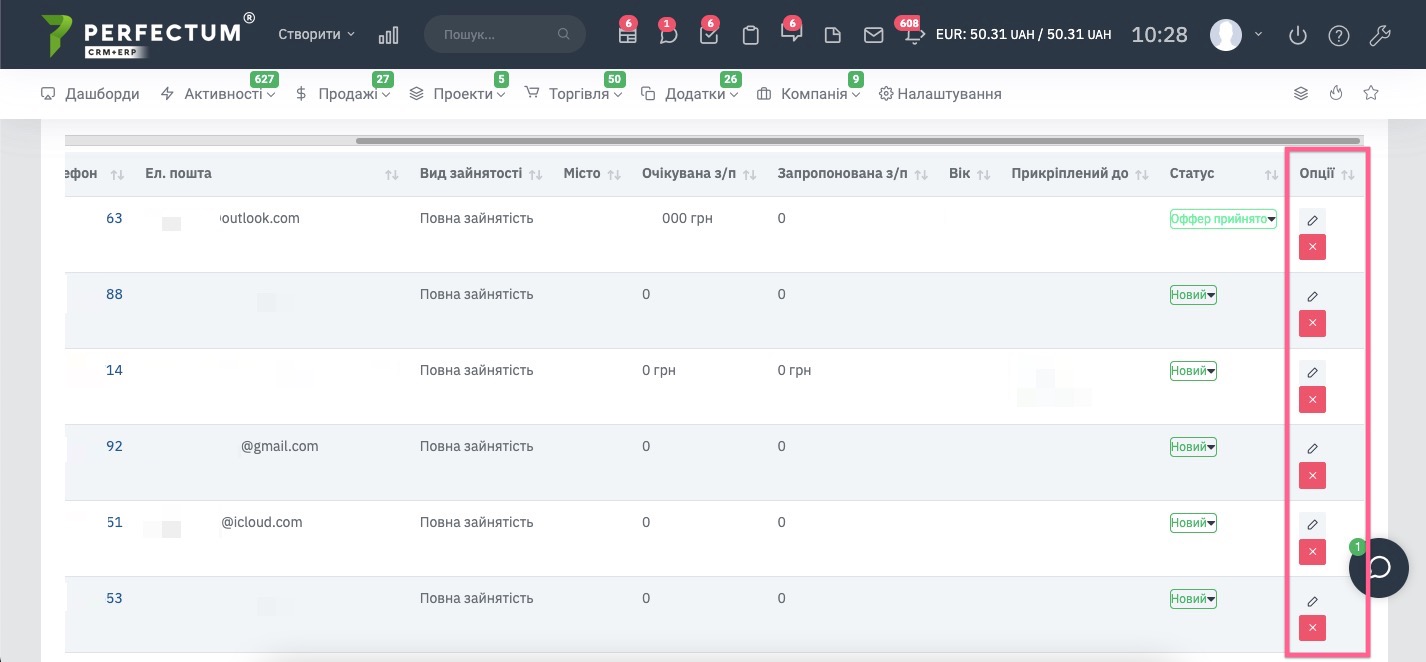
Task: Click the star favorites icon
Action: coord(1371,93)
